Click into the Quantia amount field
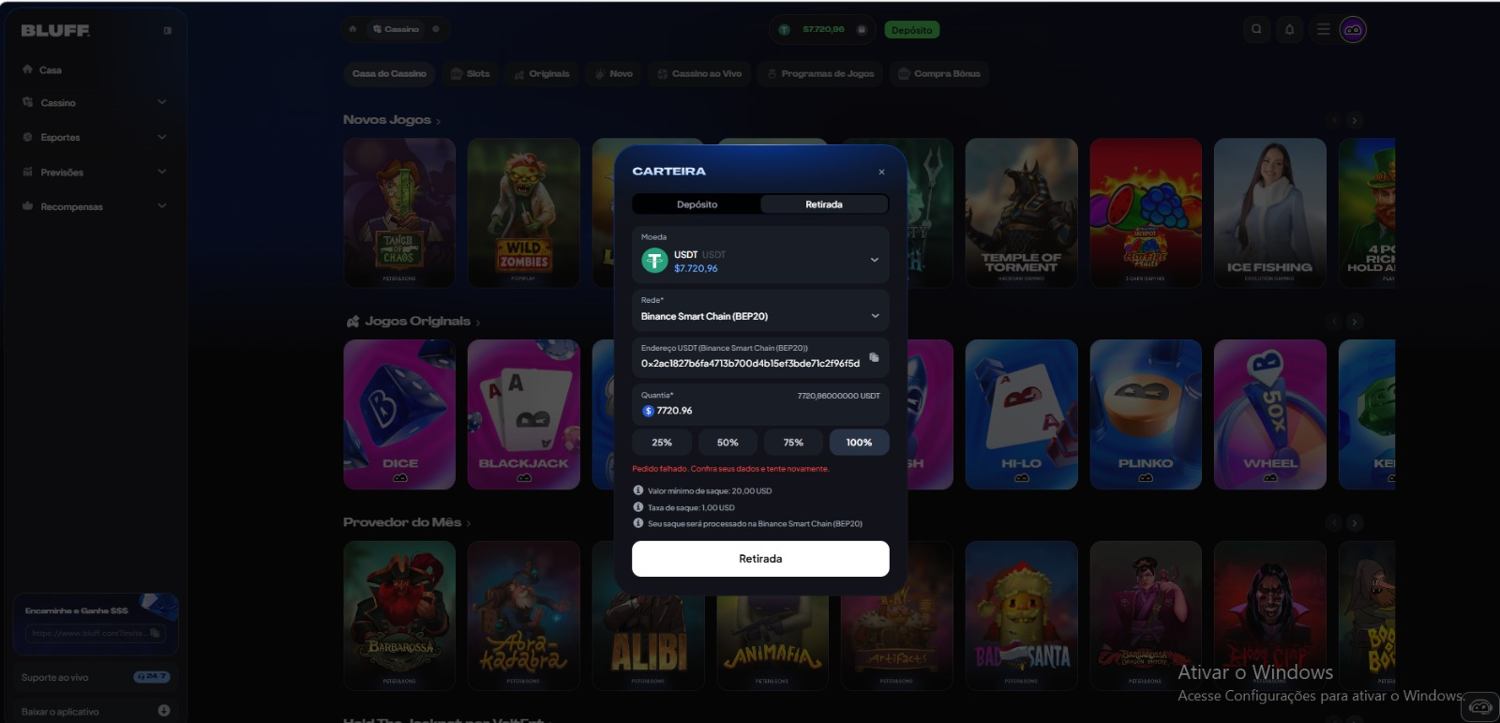Image resolution: width=1500 pixels, height=723 pixels. (x=760, y=404)
